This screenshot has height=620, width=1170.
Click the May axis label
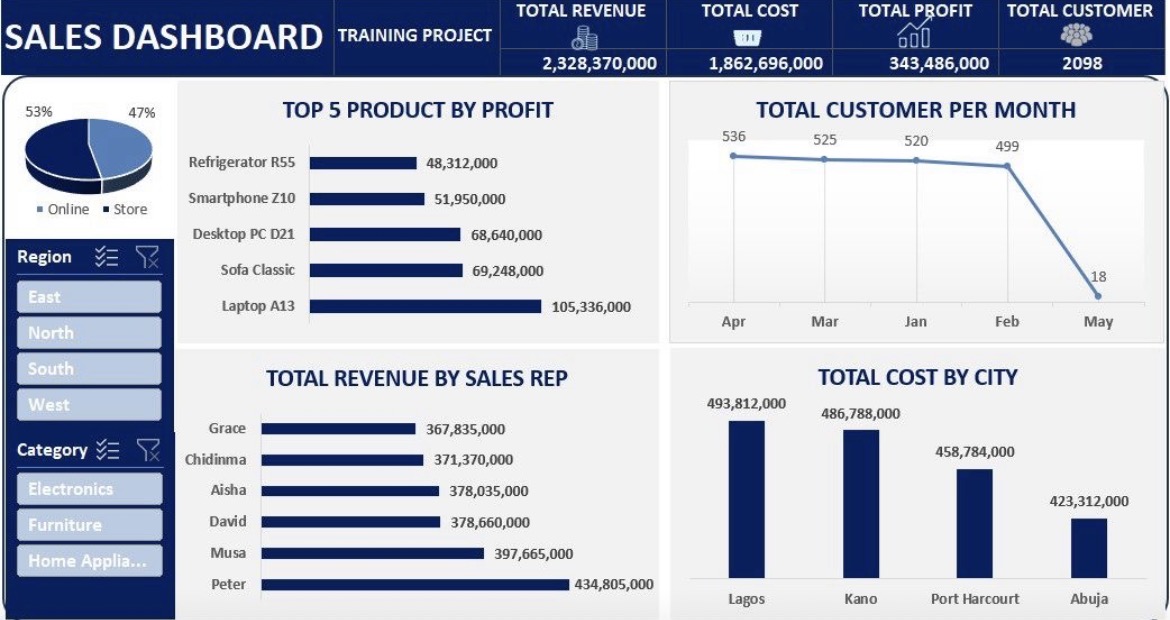(1098, 322)
